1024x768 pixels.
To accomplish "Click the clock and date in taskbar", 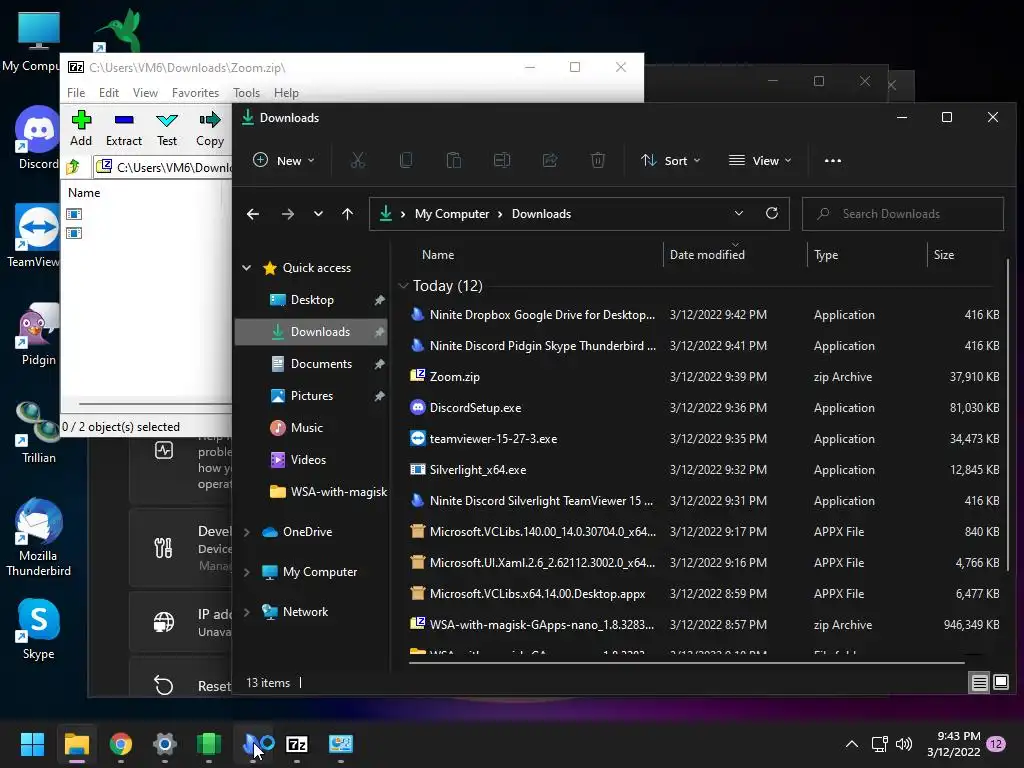I will [953, 744].
